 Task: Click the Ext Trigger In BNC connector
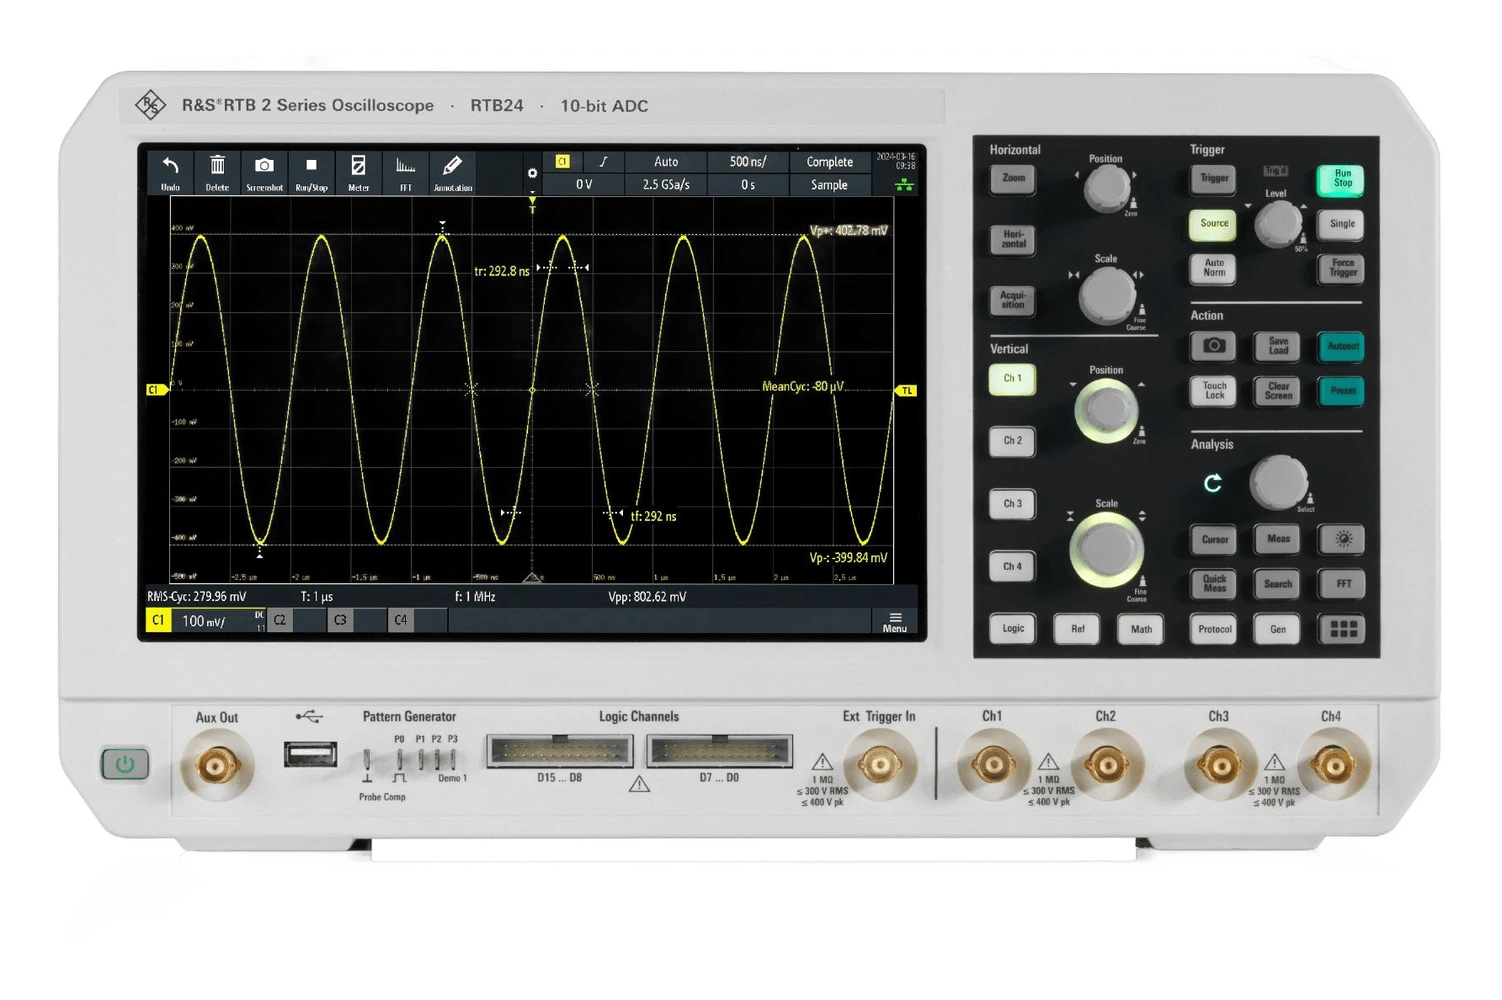click(x=880, y=766)
